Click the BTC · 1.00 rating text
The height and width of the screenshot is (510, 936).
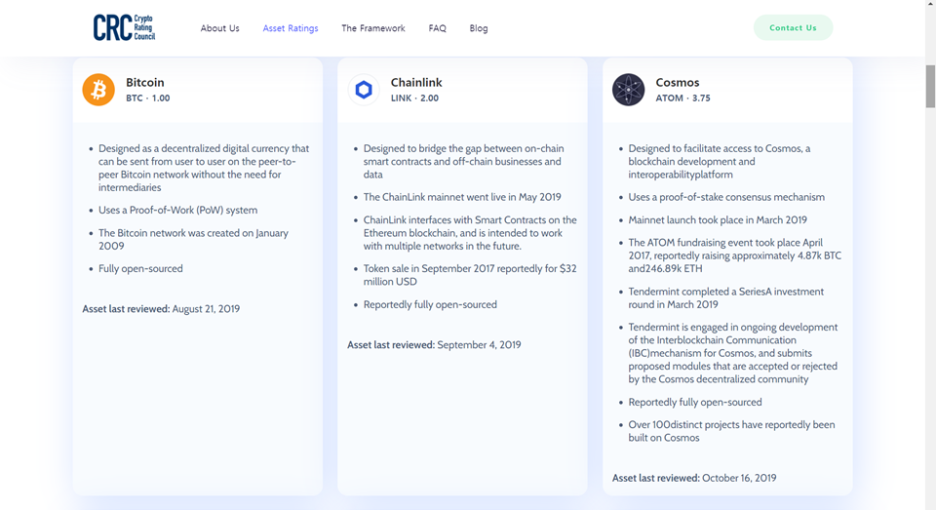(147, 98)
